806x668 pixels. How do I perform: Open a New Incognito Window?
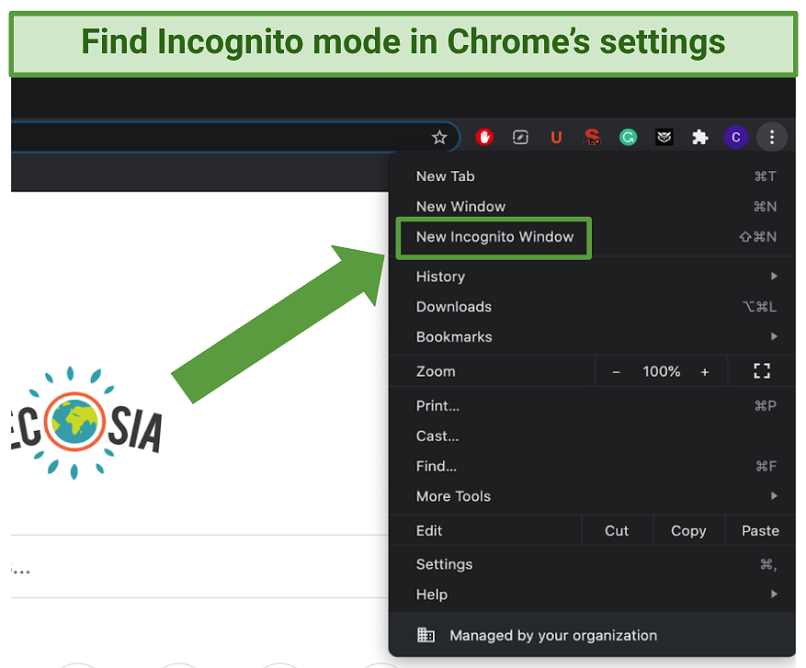pyautogui.click(x=592, y=237)
